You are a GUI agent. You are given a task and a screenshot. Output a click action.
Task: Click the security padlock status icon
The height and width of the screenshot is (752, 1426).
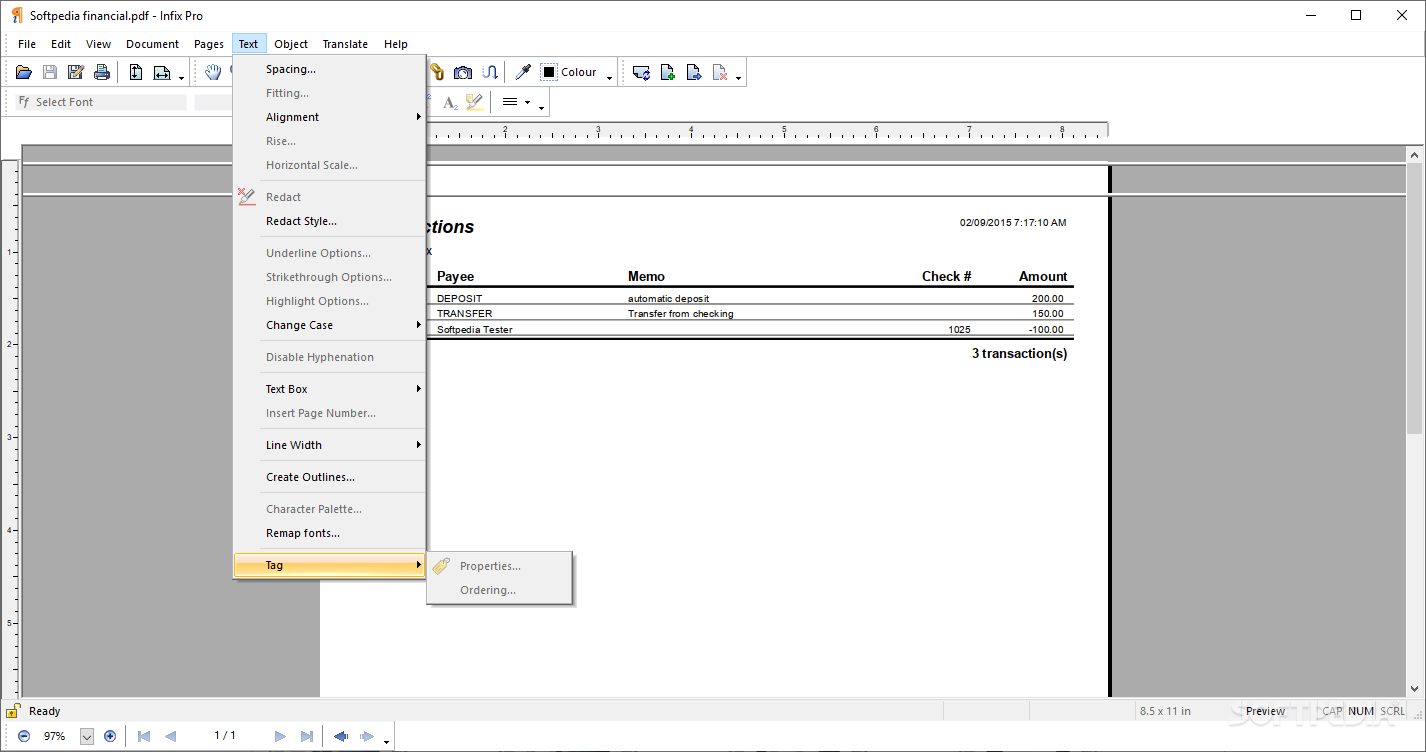point(13,711)
